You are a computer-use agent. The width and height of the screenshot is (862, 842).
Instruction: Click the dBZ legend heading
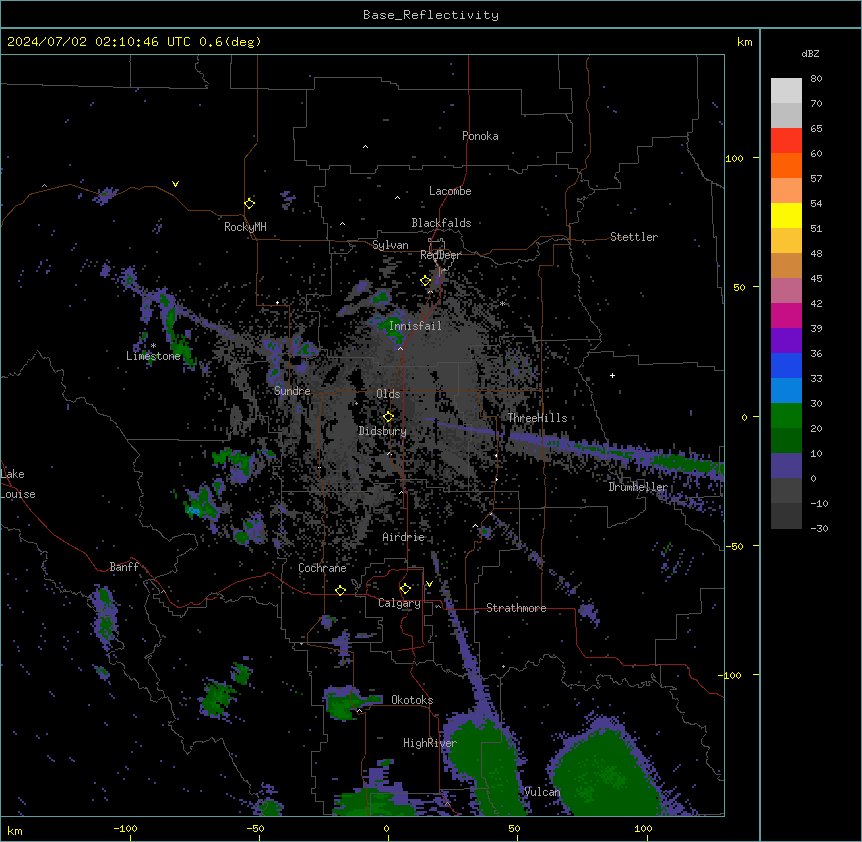810,54
